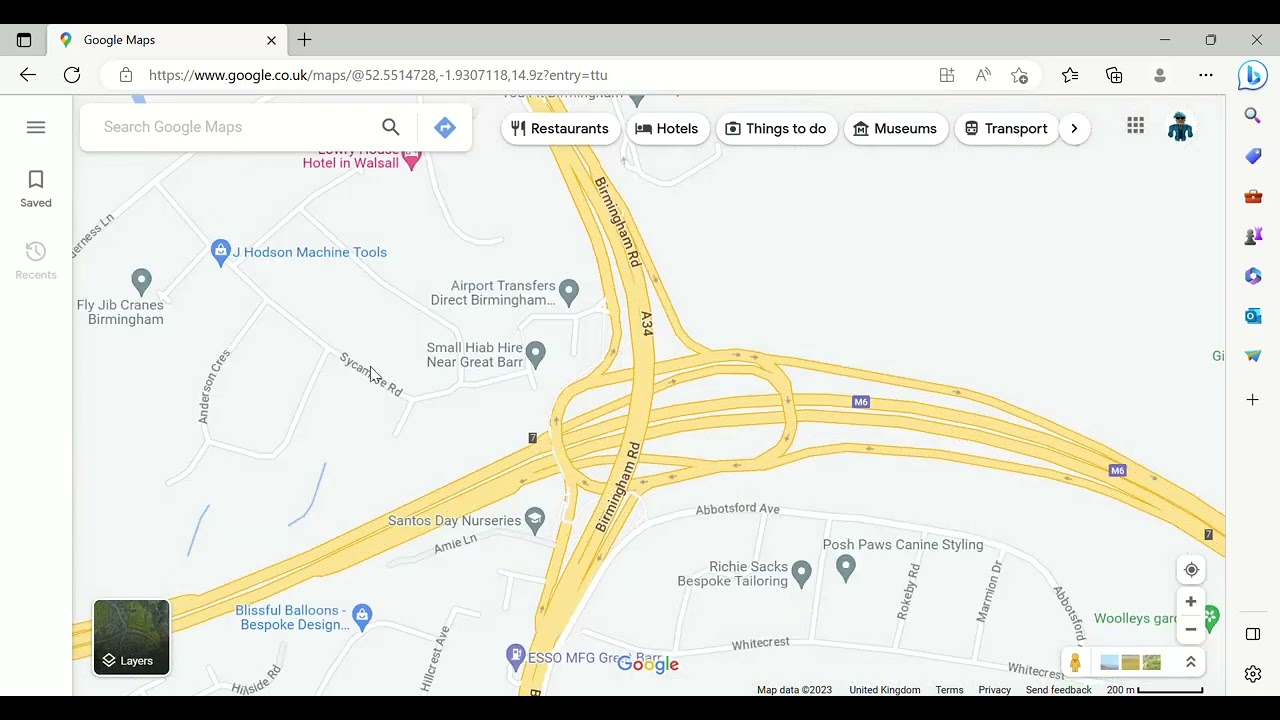1280x720 pixels.
Task: Open browser Collections icon
Action: [1114, 75]
